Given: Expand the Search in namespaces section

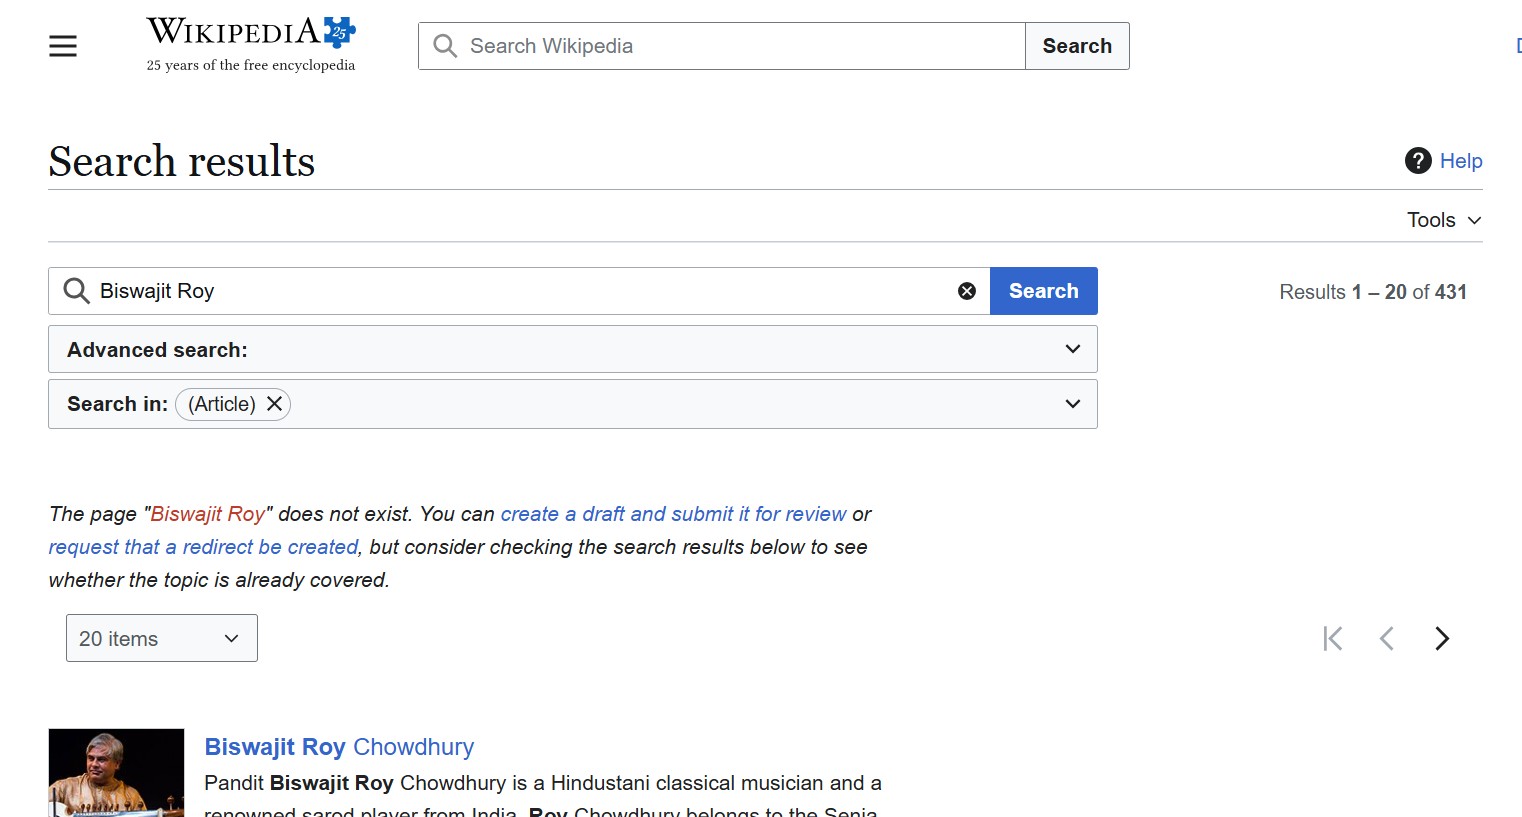Looking at the screenshot, I should (x=573, y=404).
